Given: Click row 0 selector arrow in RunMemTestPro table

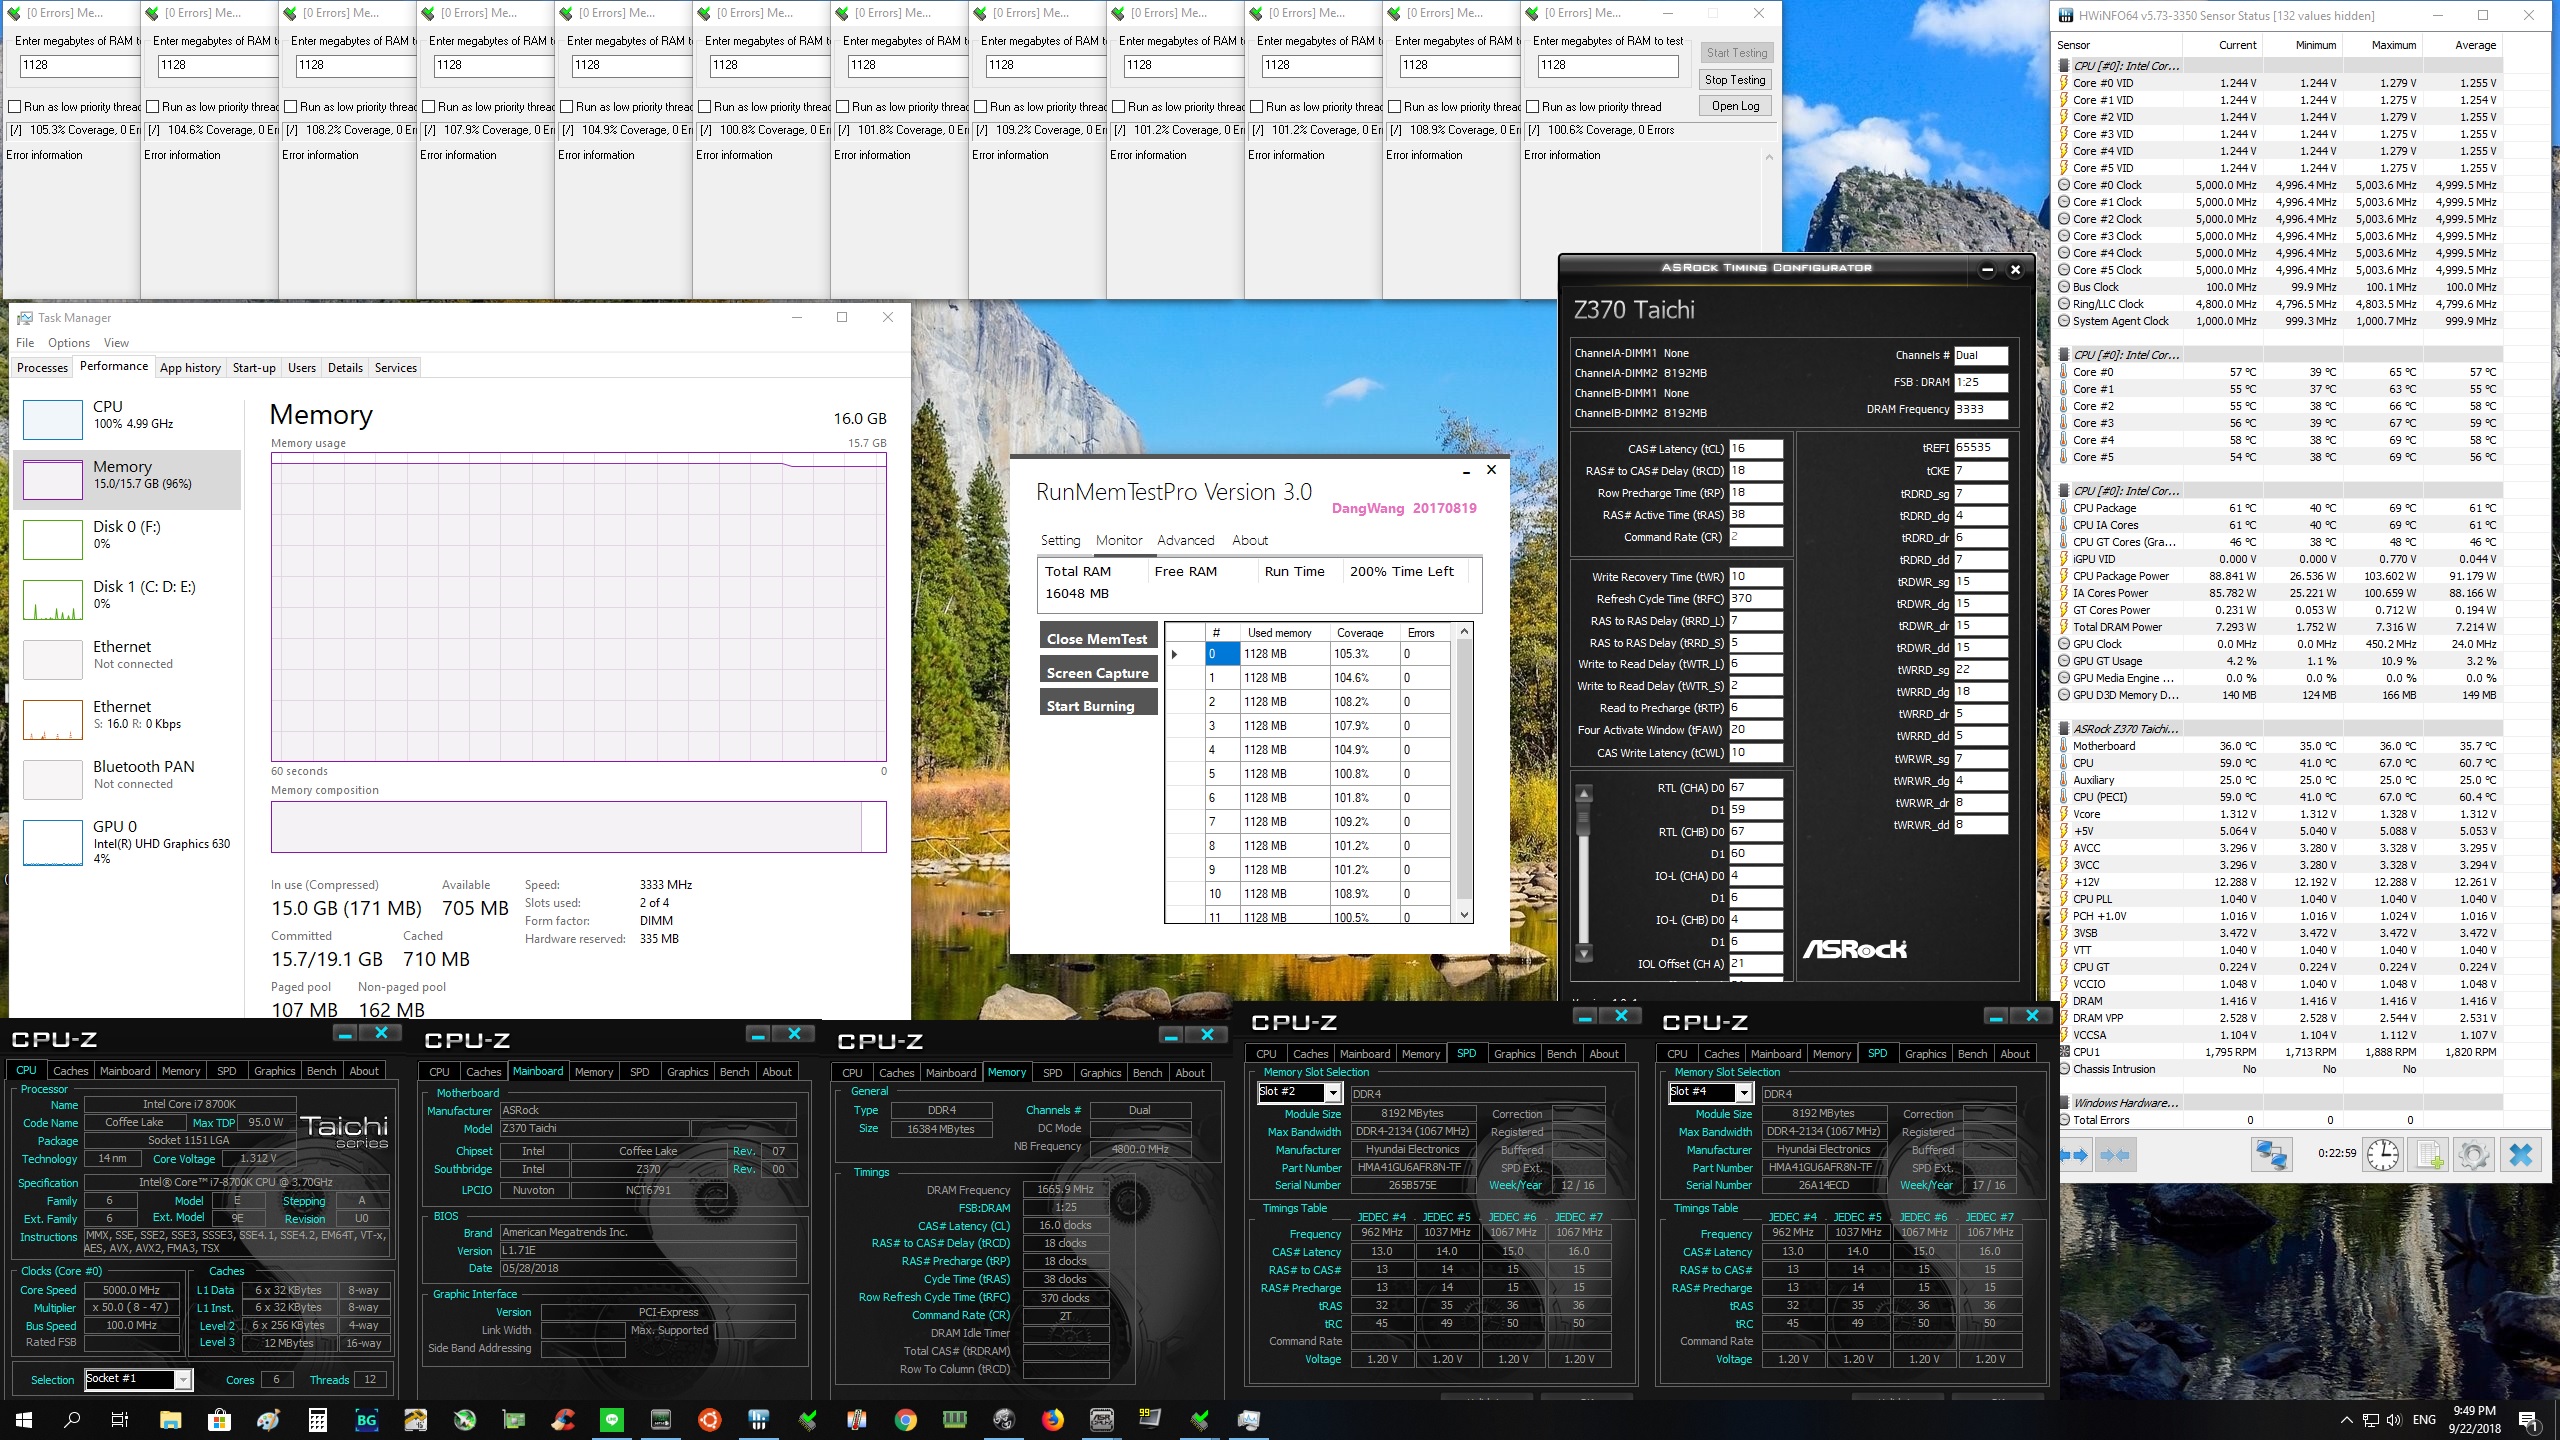Looking at the screenshot, I should [1175, 654].
